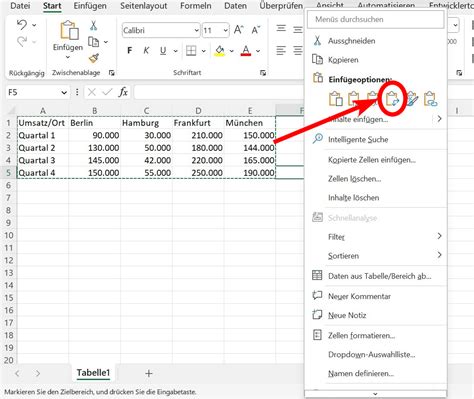Choose Intelligente Suche menu entry
This screenshot has height=399, width=474.
358,140
